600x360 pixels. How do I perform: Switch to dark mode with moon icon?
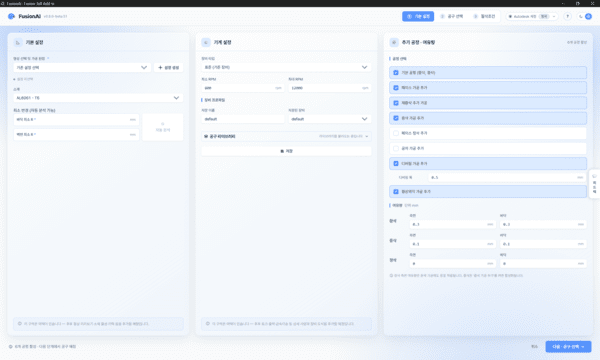click(x=580, y=16)
